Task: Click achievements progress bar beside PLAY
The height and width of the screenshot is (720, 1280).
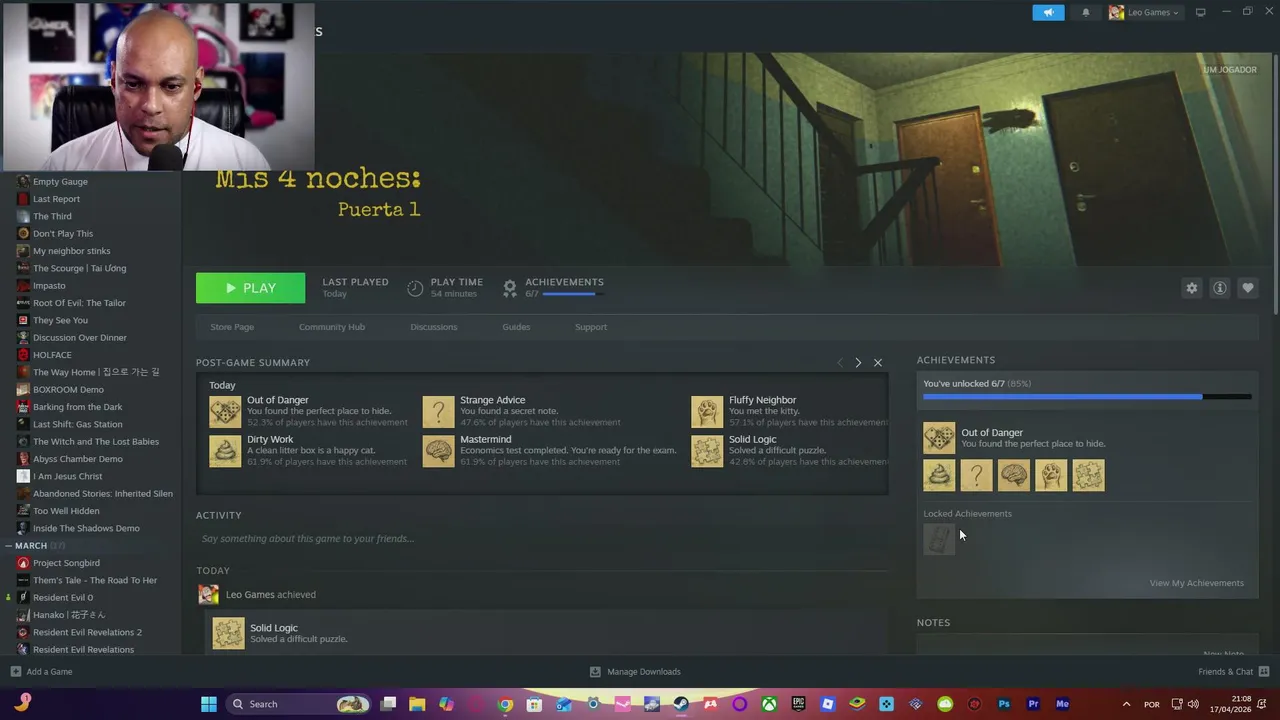Action: click(x=572, y=294)
